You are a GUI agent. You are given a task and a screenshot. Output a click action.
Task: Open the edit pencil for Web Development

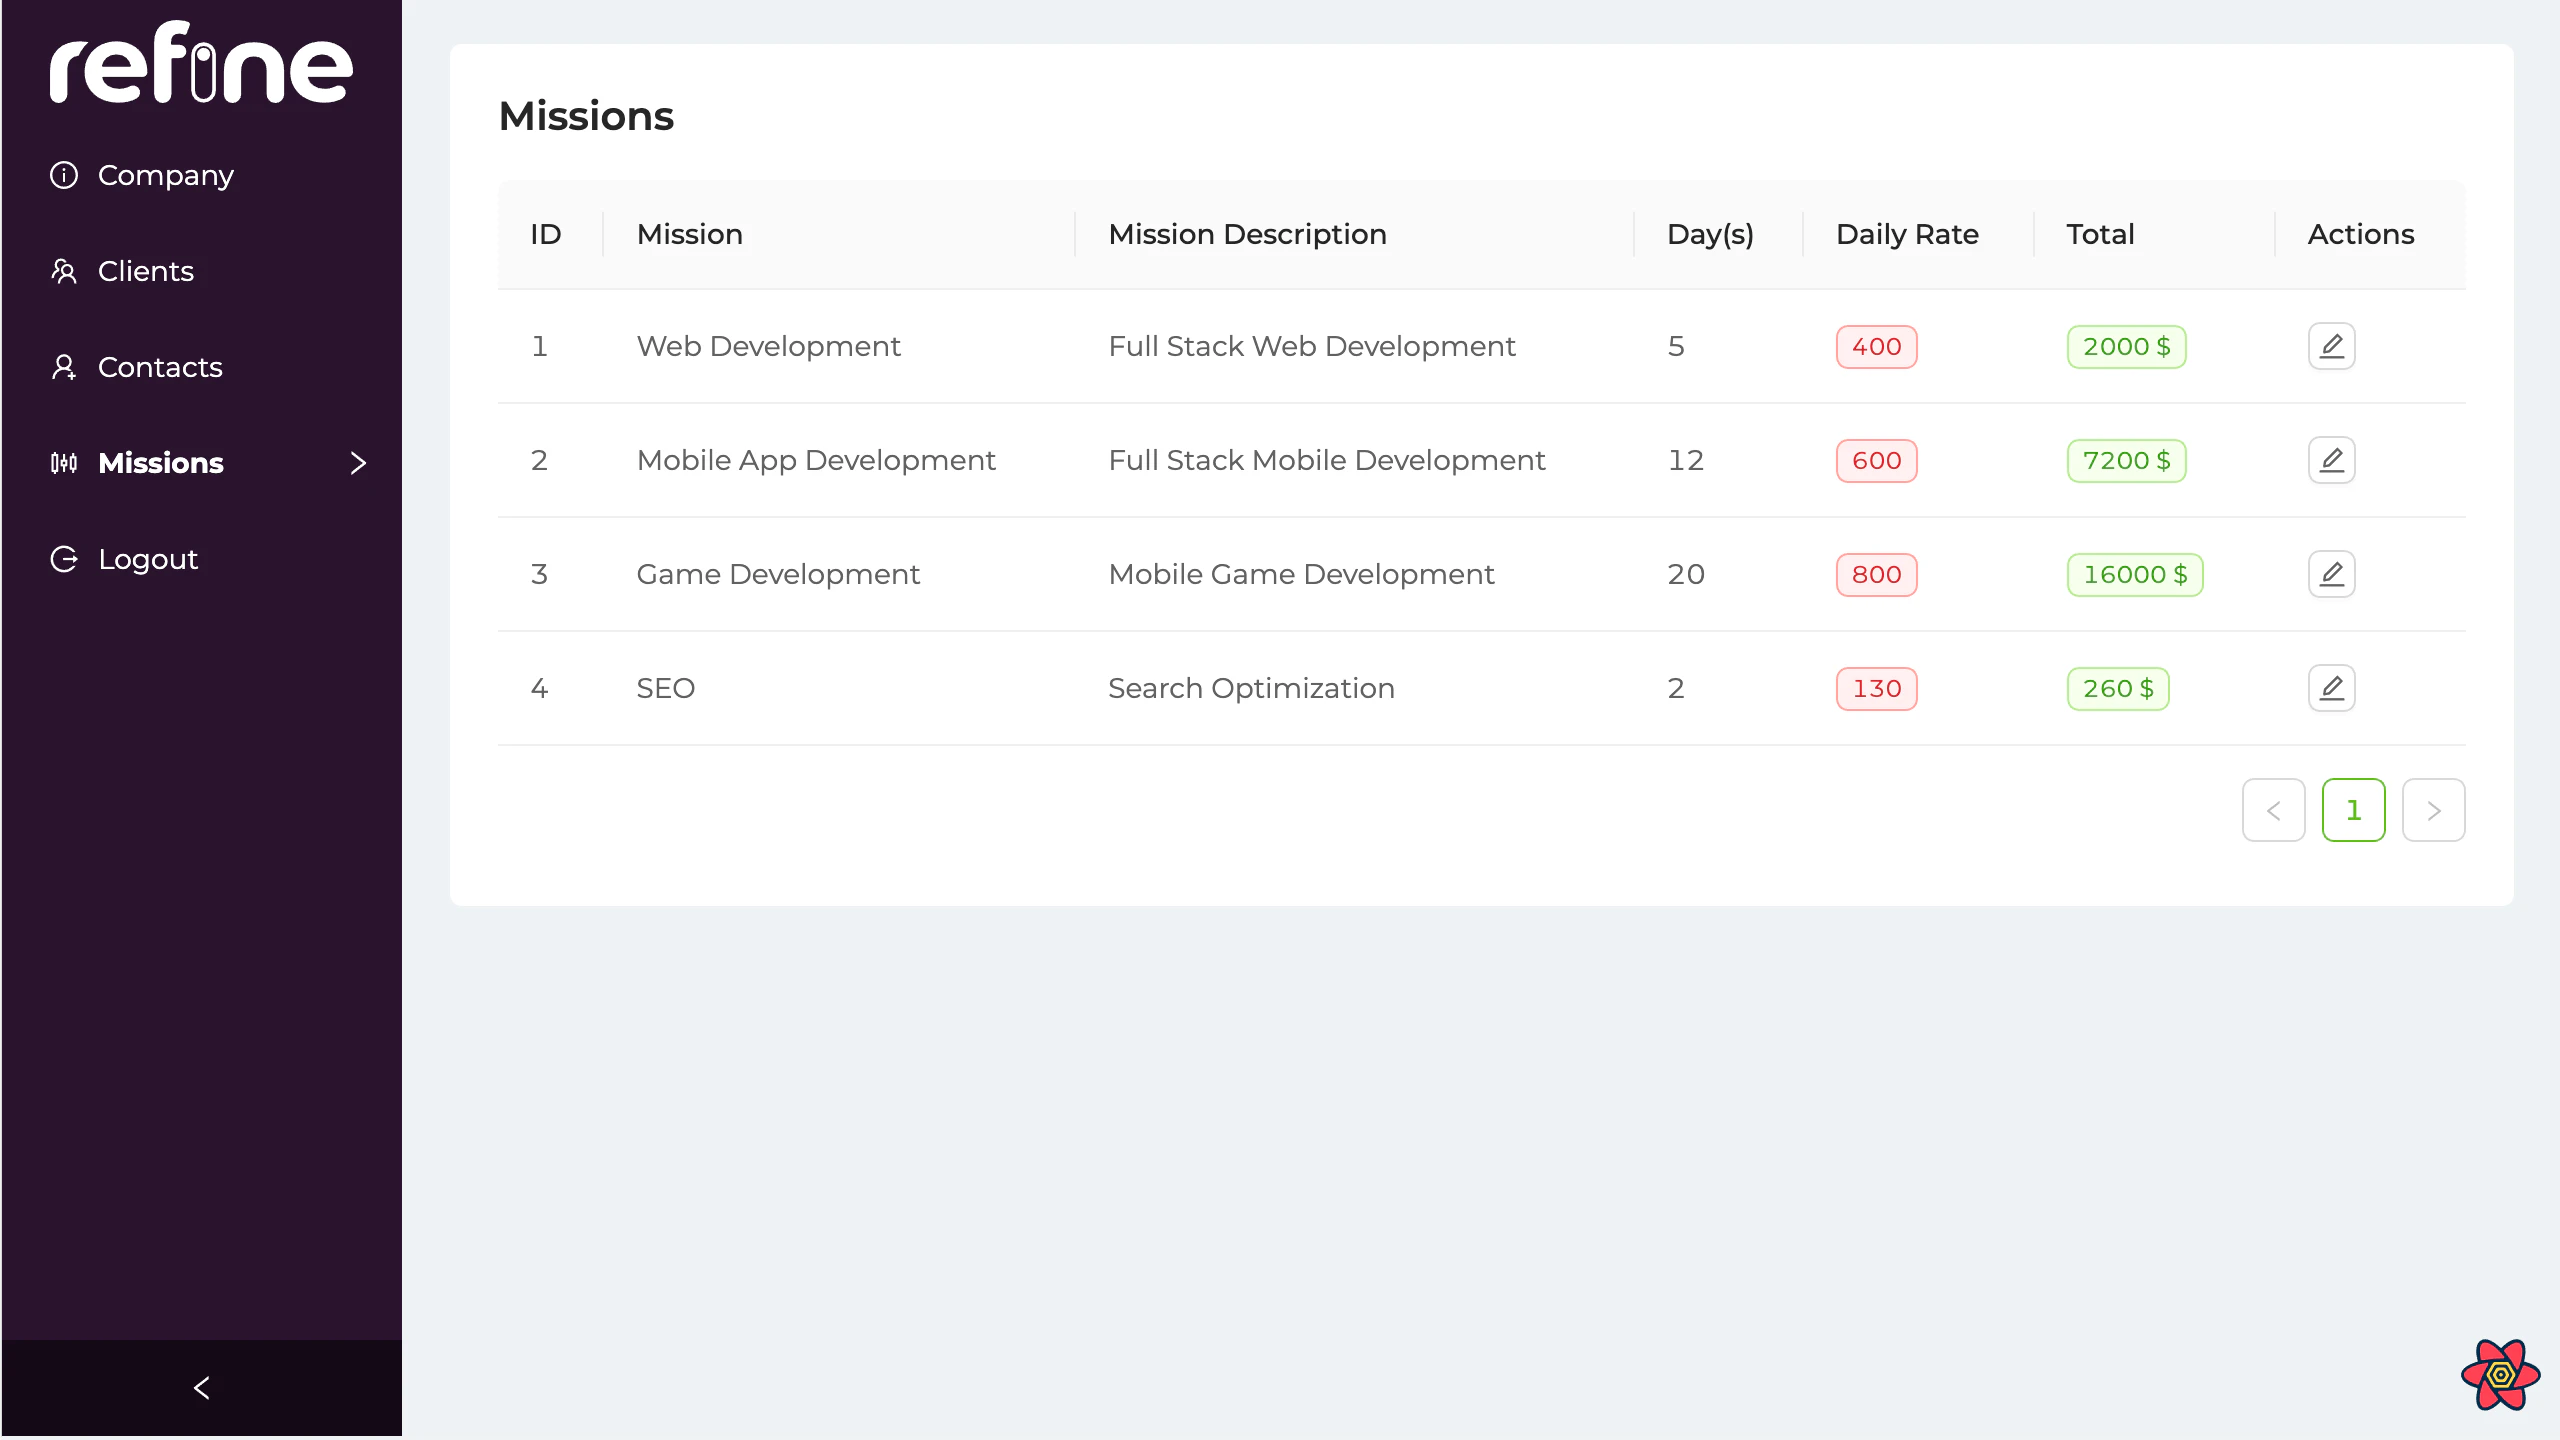tap(2332, 346)
